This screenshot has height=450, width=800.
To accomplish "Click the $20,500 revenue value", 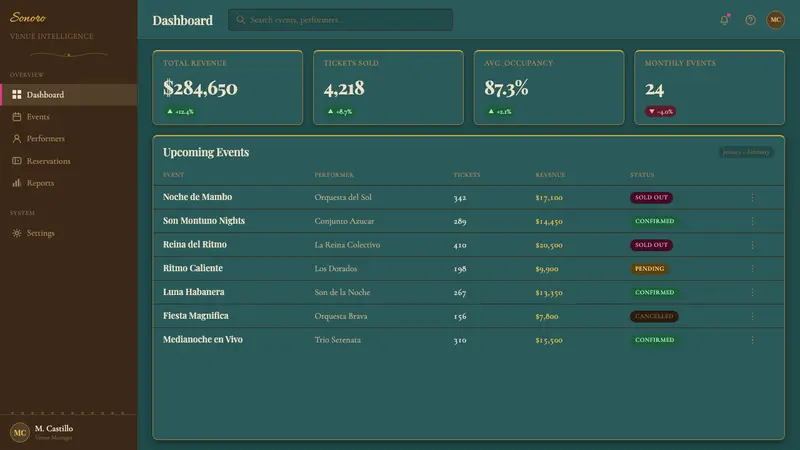I will pos(549,245).
